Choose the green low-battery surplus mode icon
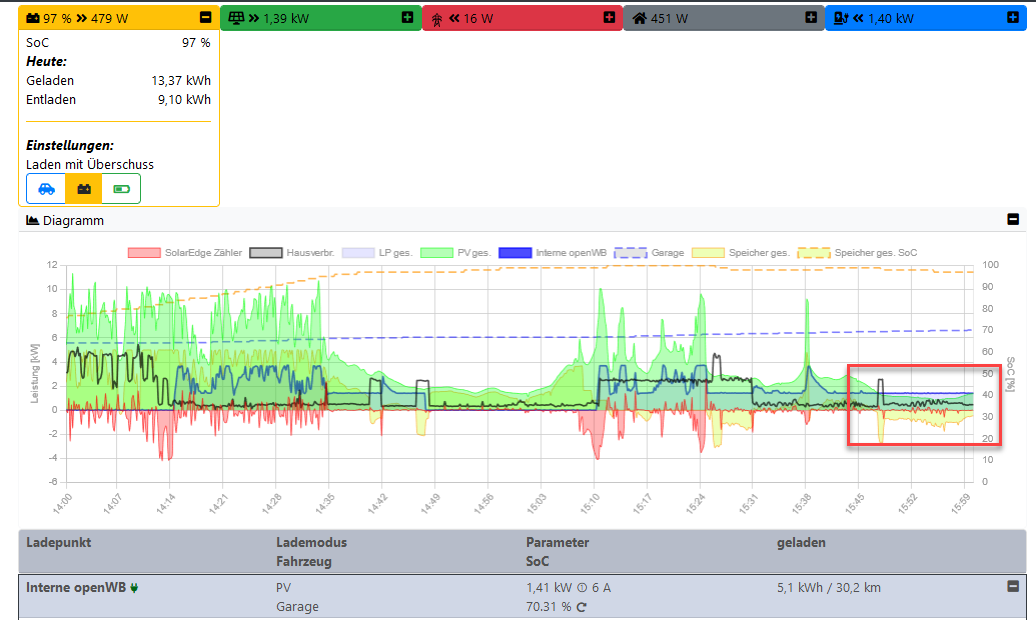Image resolution: width=1036 pixels, height=620 pixels. (121, 189)
